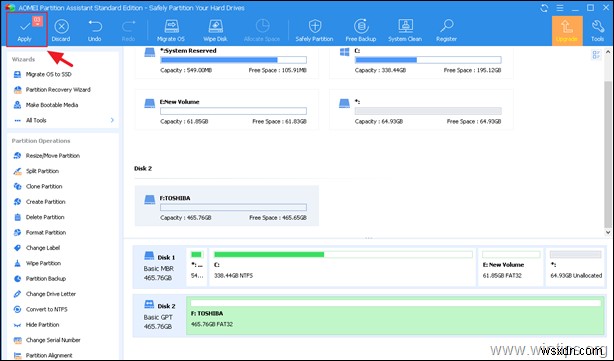The width and height of the screenshot is (614, 361).
Task: Open System Clean tool
Action: pos(405,31)
